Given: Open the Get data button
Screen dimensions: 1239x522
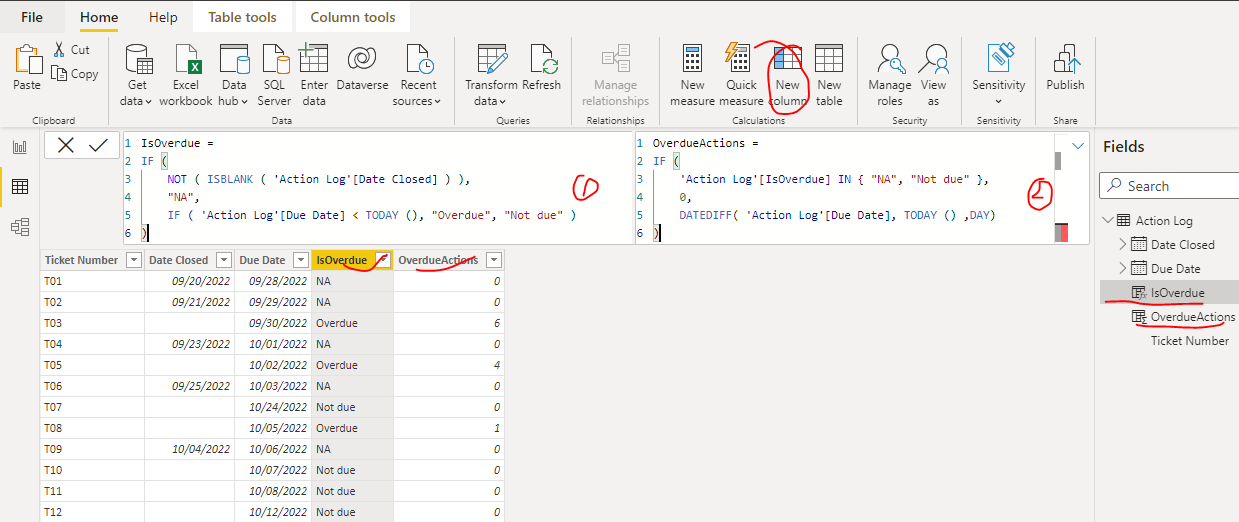Looking at the screenshot, I should 136,75.
